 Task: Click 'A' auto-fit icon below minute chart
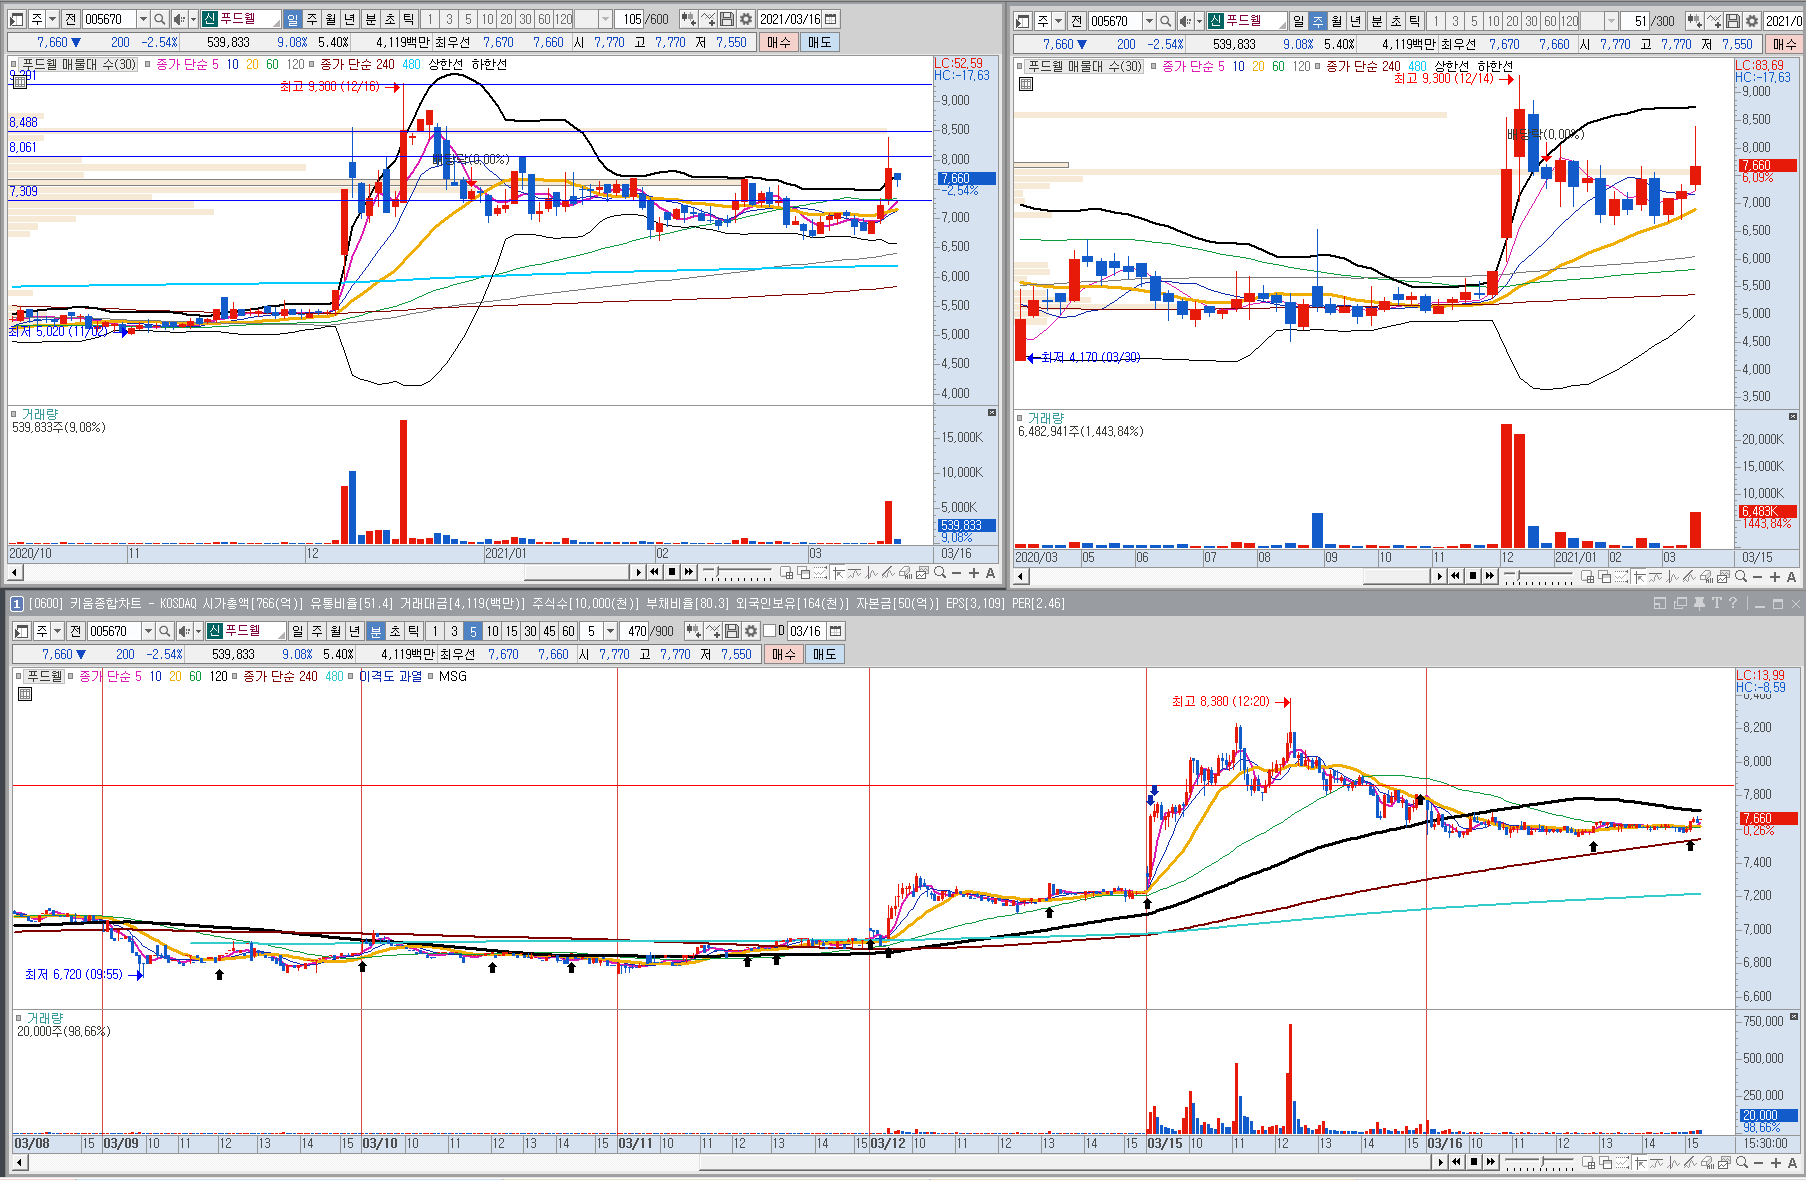coord(1791,1163)
